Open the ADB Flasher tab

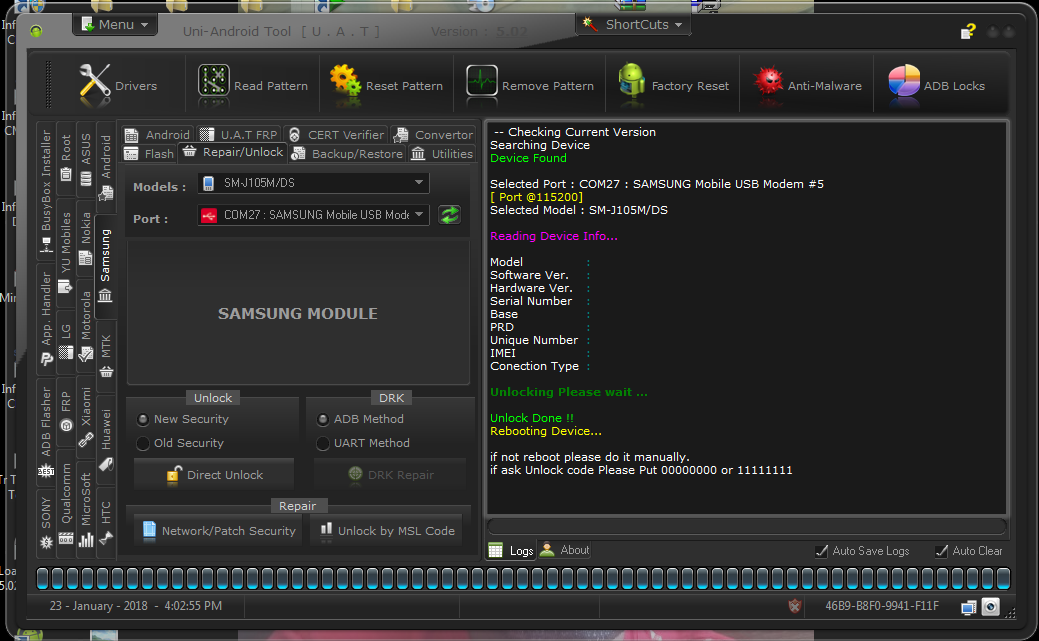(x=46, y=432)
